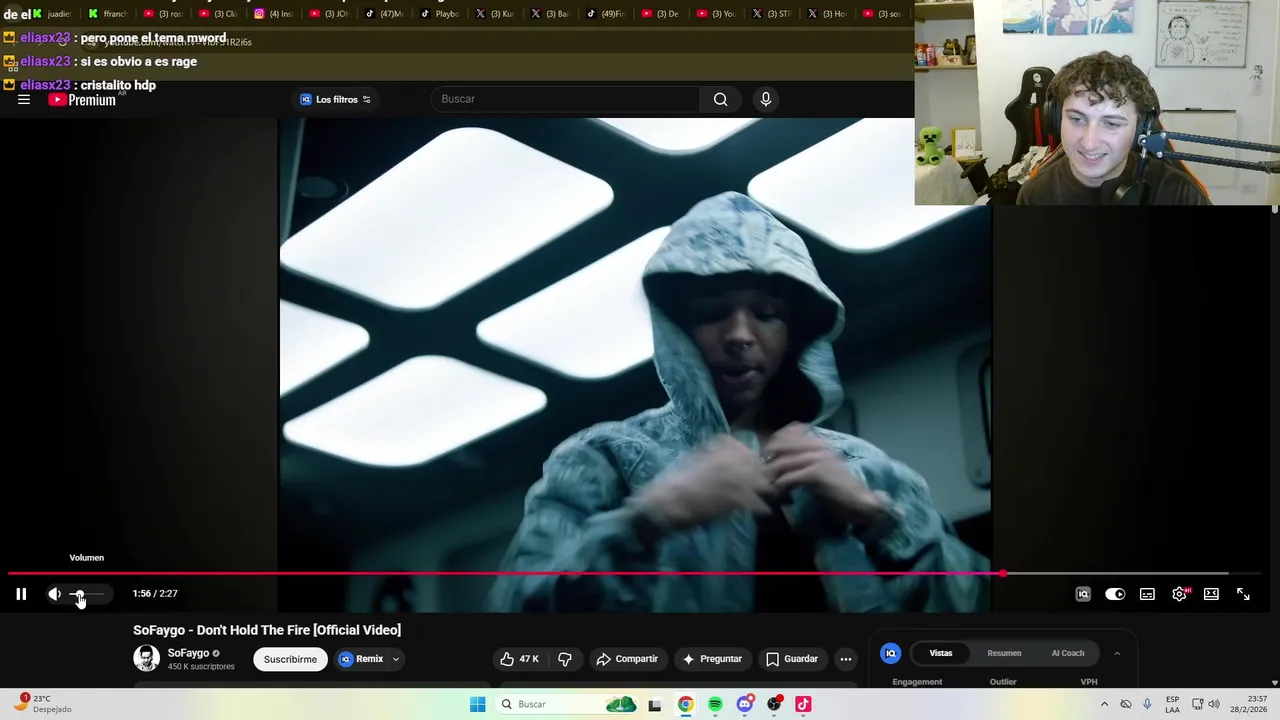
Task: Save the video with Guardar
Action: click(792, 659)
